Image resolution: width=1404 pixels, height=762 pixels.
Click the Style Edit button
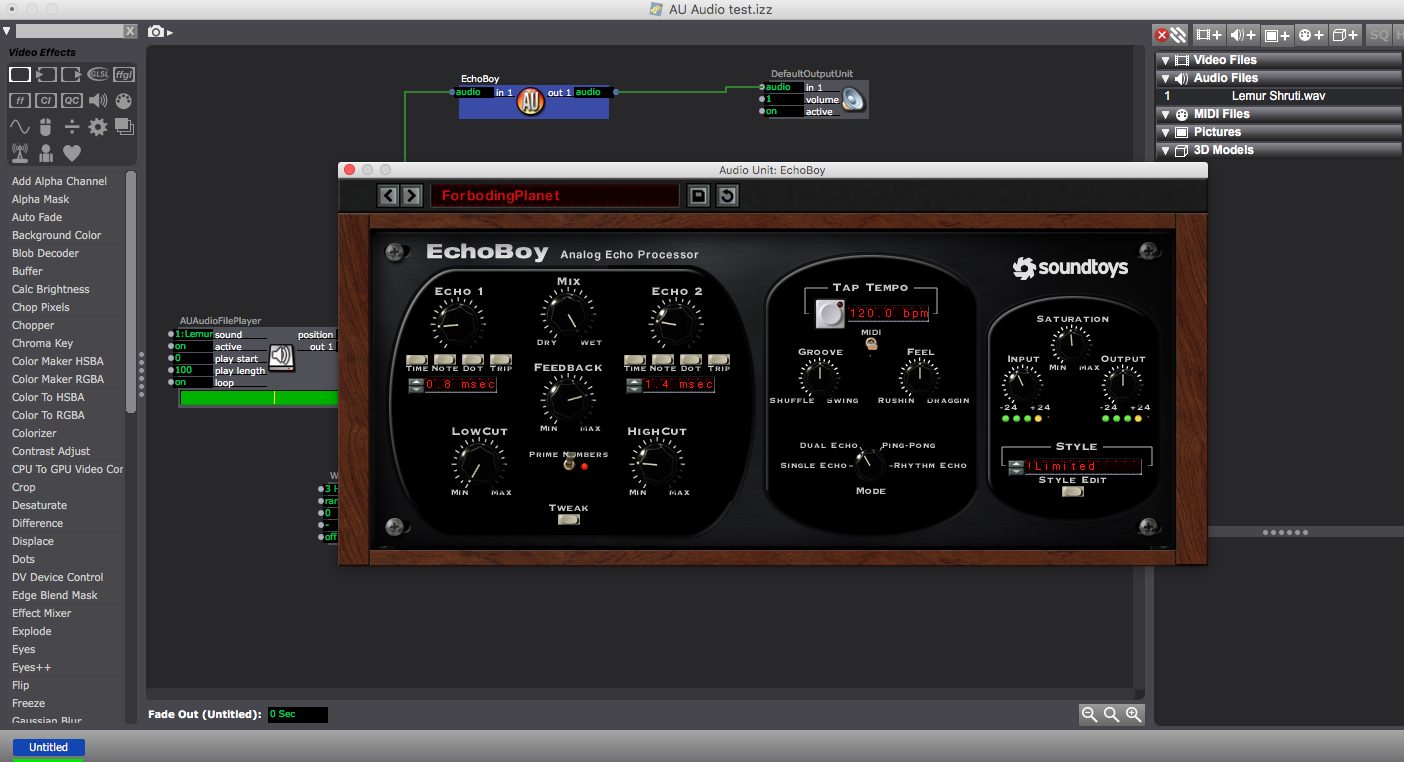click(x=1072, y=492)
